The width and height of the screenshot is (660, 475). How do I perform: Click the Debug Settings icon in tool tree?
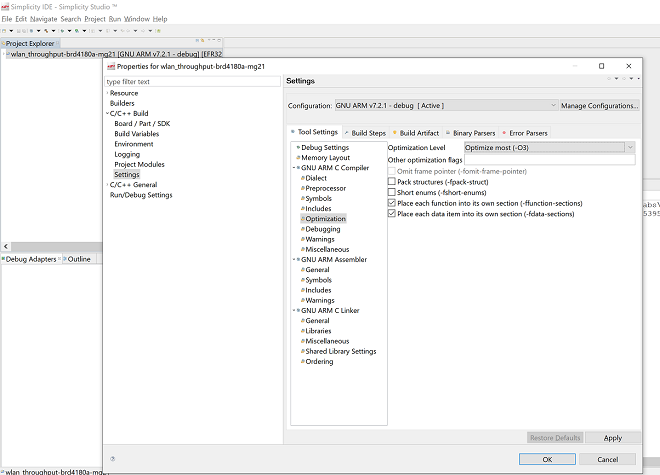tap(297, 148)
